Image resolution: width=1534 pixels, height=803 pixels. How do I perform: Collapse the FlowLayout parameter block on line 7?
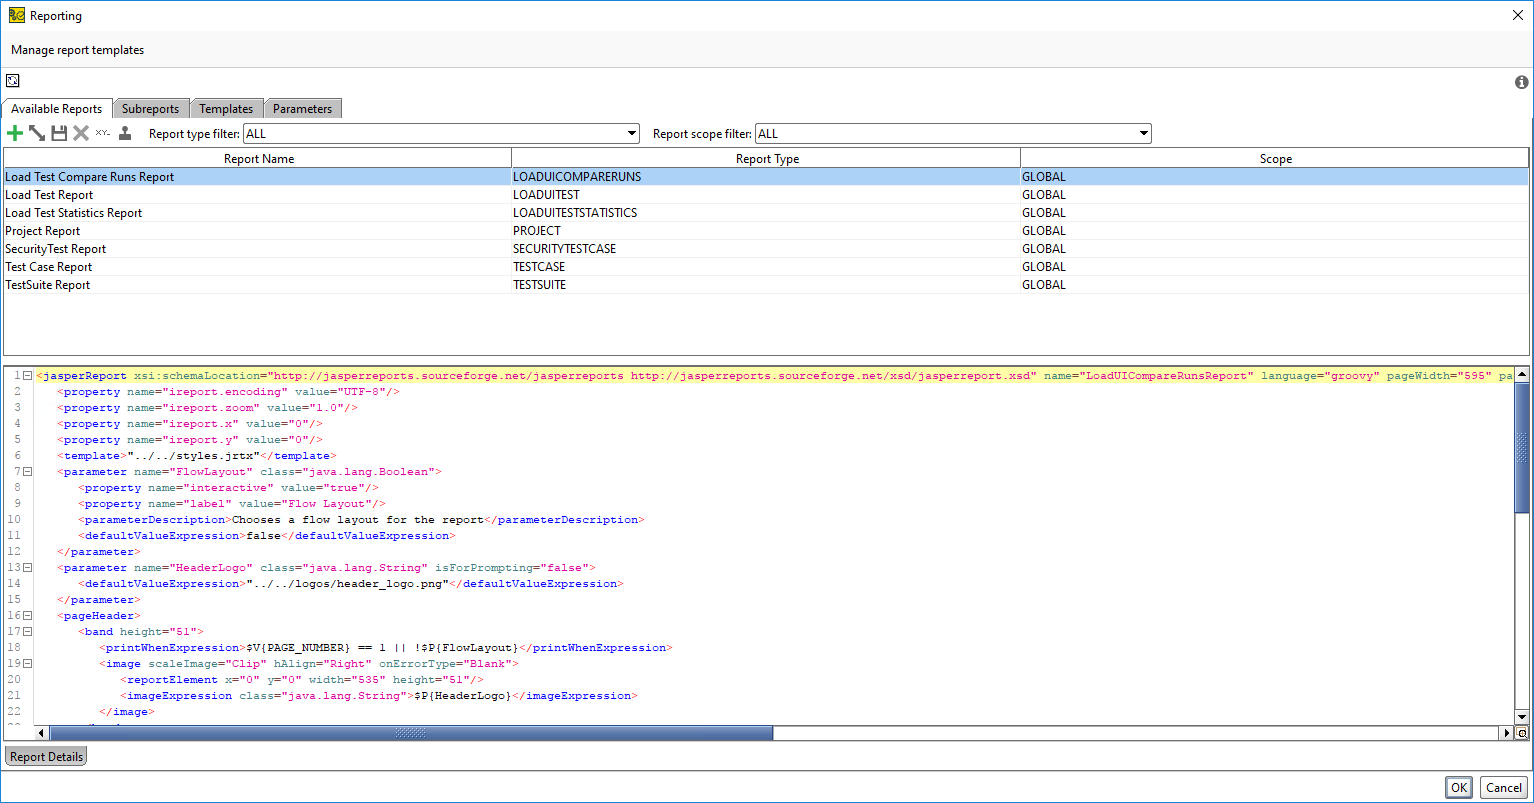(27, 471)
